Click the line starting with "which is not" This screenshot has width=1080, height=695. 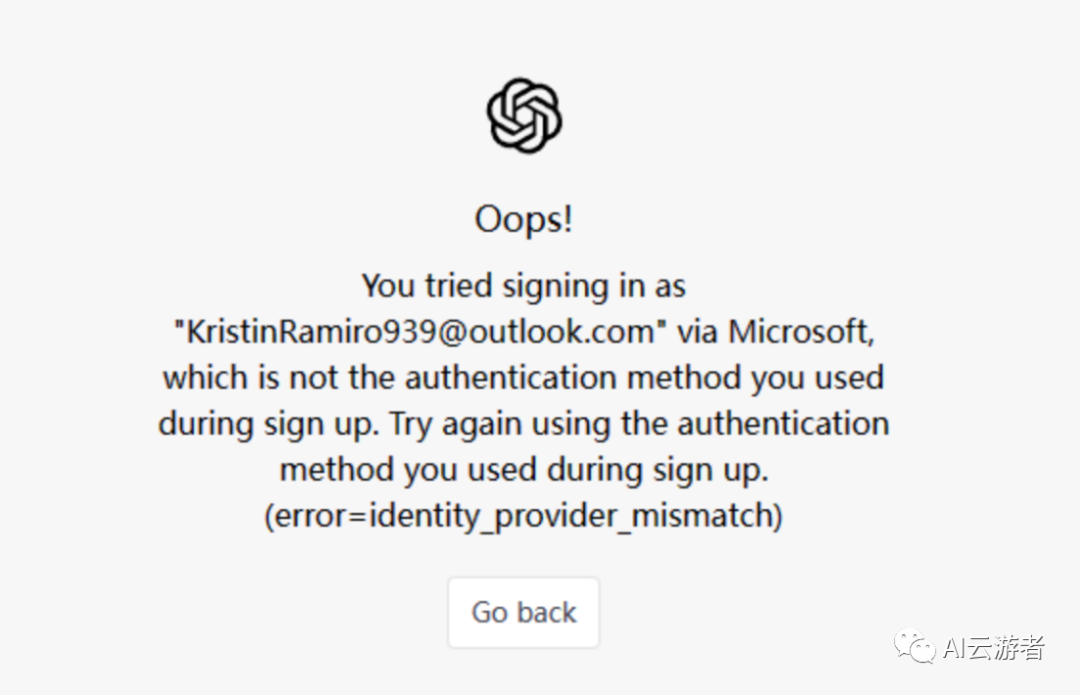coord(524,378)
